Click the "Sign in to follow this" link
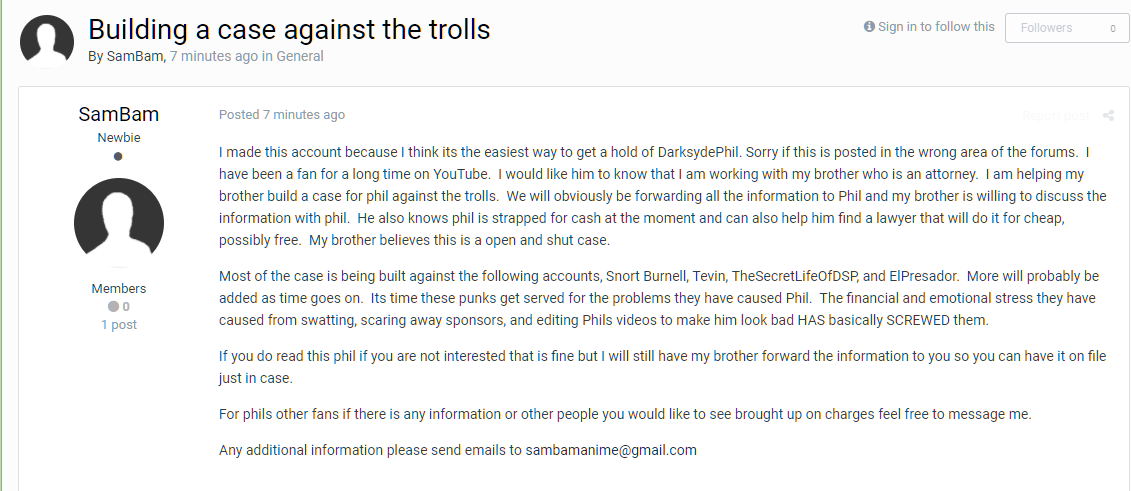 (x=936, y=27)
